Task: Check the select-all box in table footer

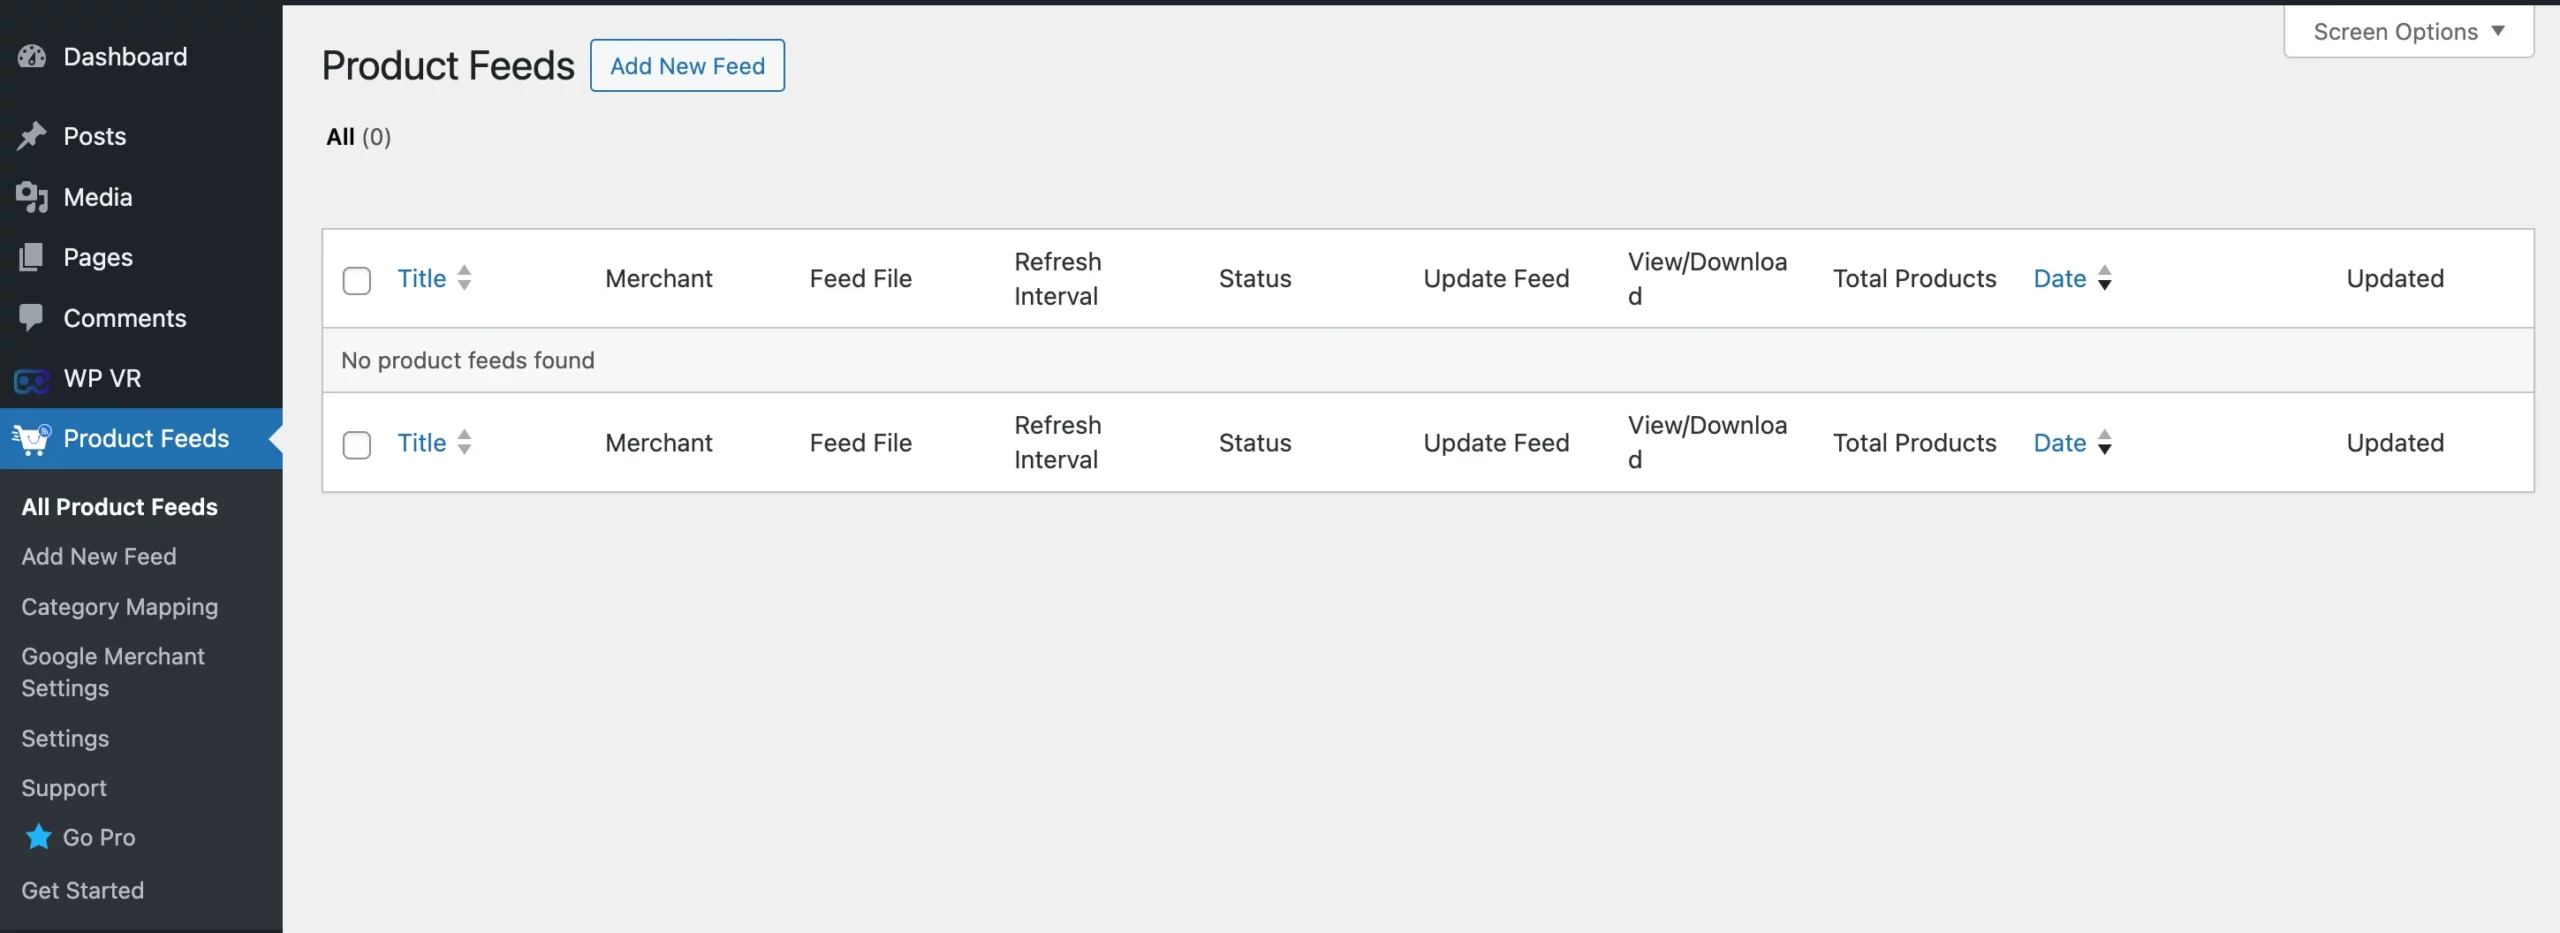Action: click(357, 444)
